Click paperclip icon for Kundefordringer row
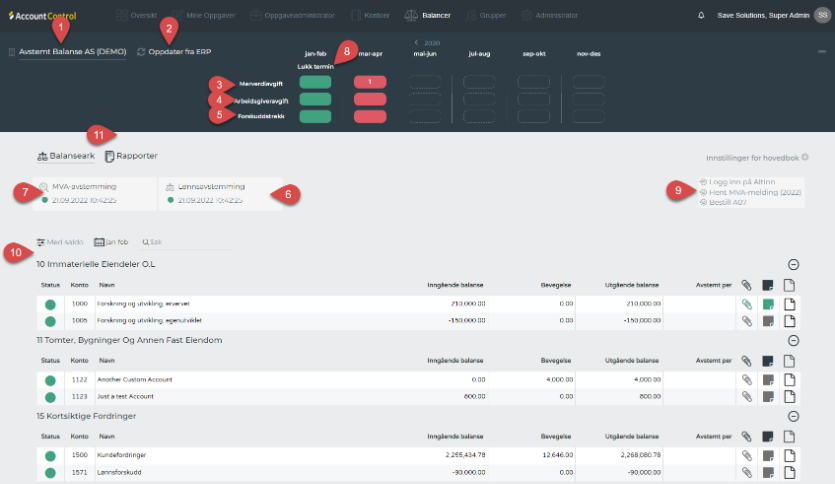Screen dimensions: 835x484 coord(746,456)
